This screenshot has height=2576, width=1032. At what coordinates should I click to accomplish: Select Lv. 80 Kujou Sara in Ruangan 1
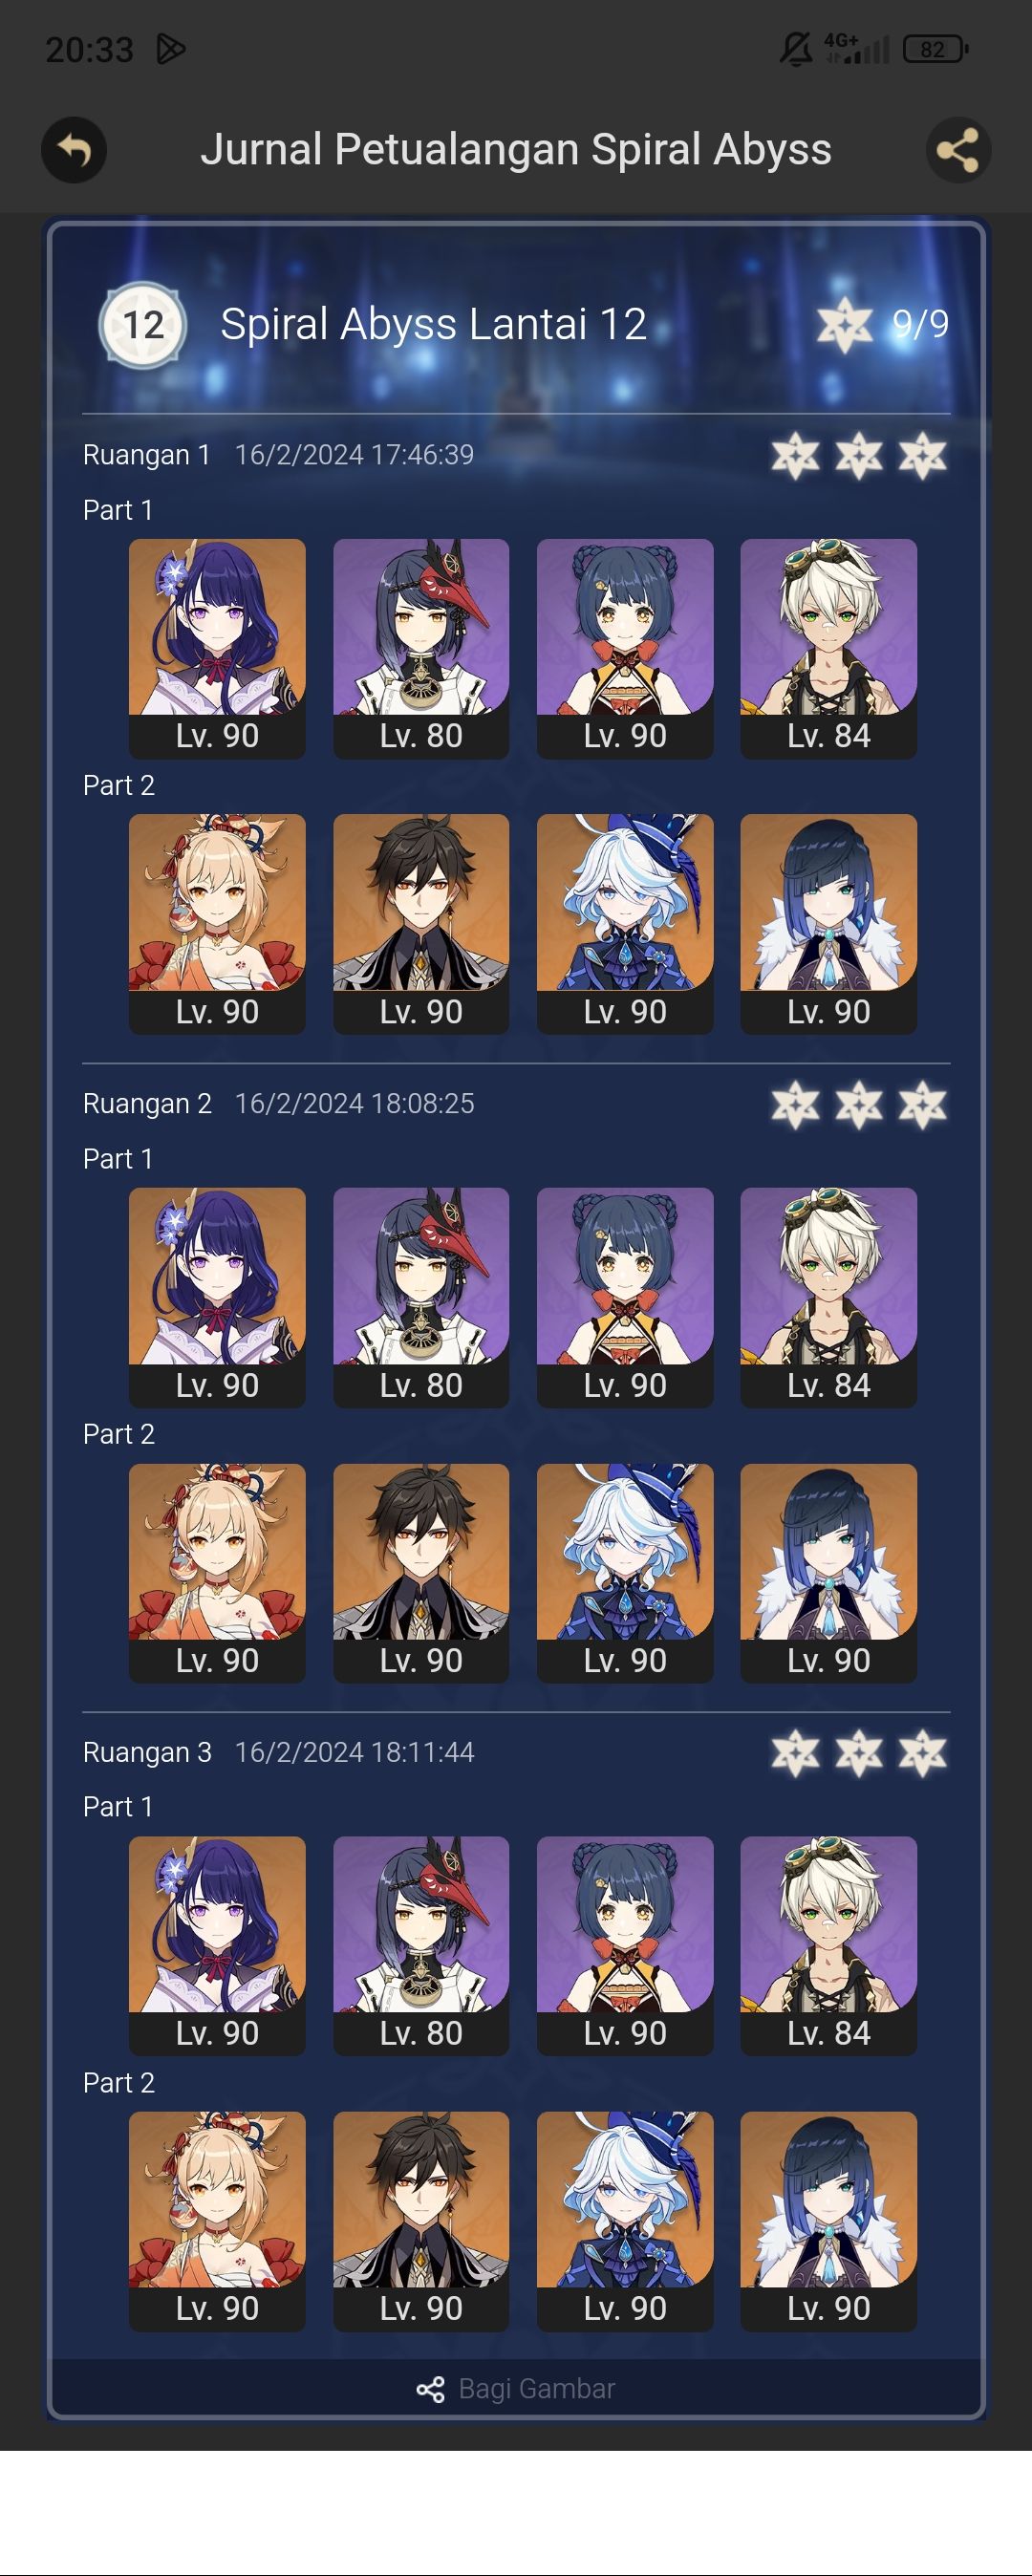click(x=421, y=648)
